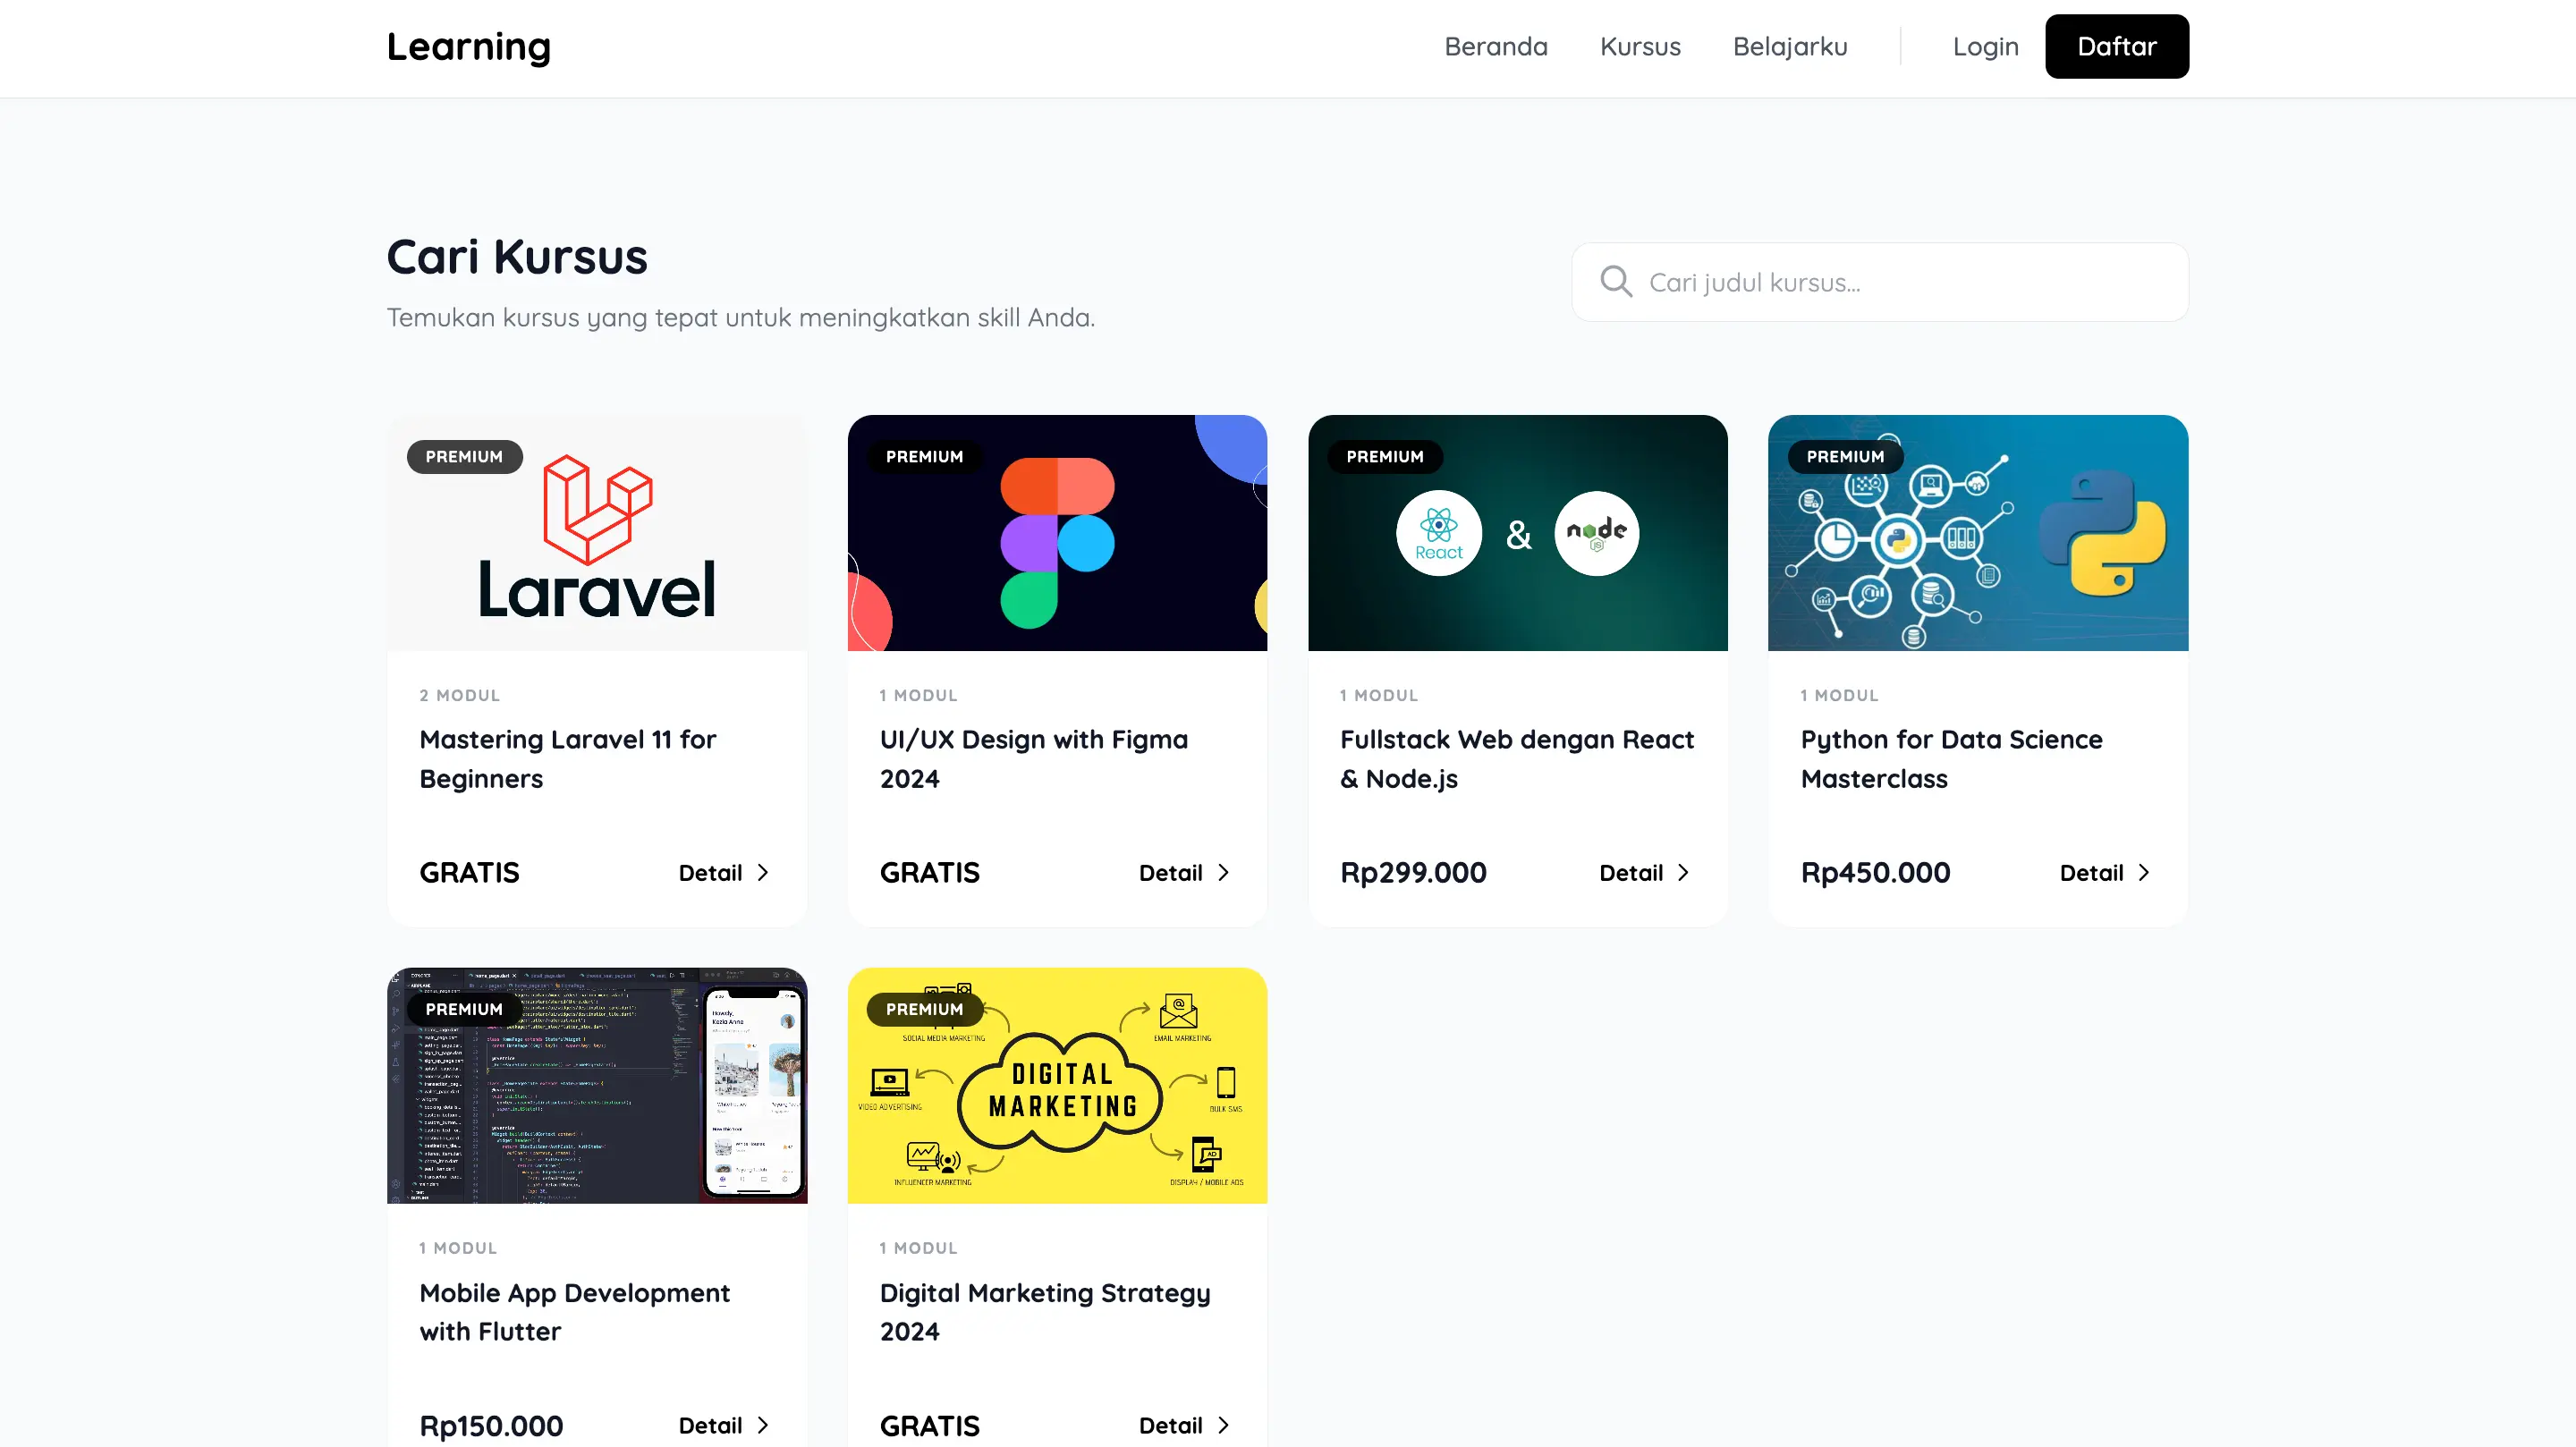Click the Node.js icon in course banner

1596,533
